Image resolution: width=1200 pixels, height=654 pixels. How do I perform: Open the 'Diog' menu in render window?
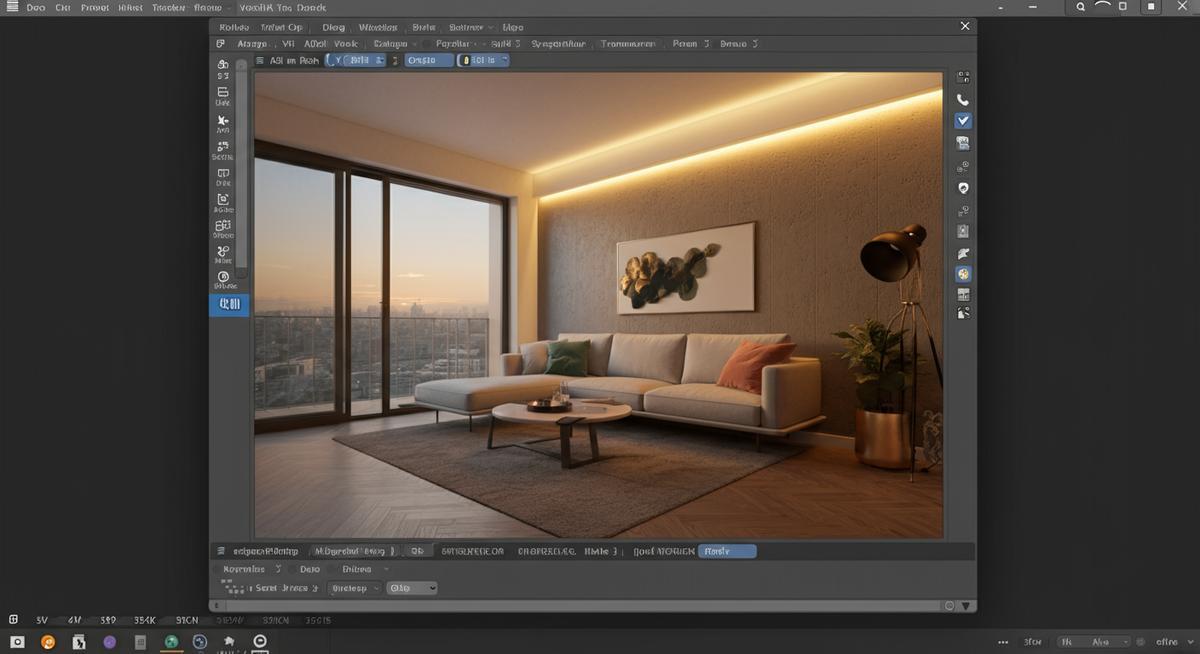[333, 28]
